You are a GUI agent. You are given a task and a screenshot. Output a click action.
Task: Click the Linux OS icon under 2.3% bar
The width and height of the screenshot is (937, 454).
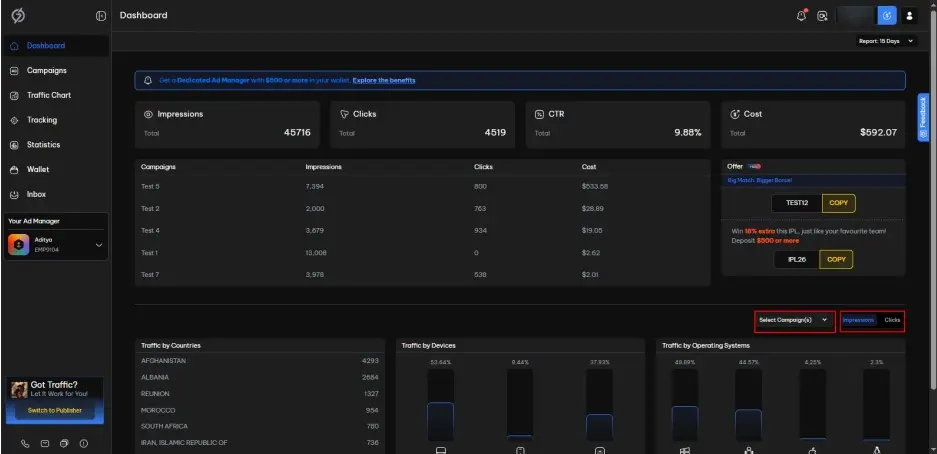click(x=877, y=450)
